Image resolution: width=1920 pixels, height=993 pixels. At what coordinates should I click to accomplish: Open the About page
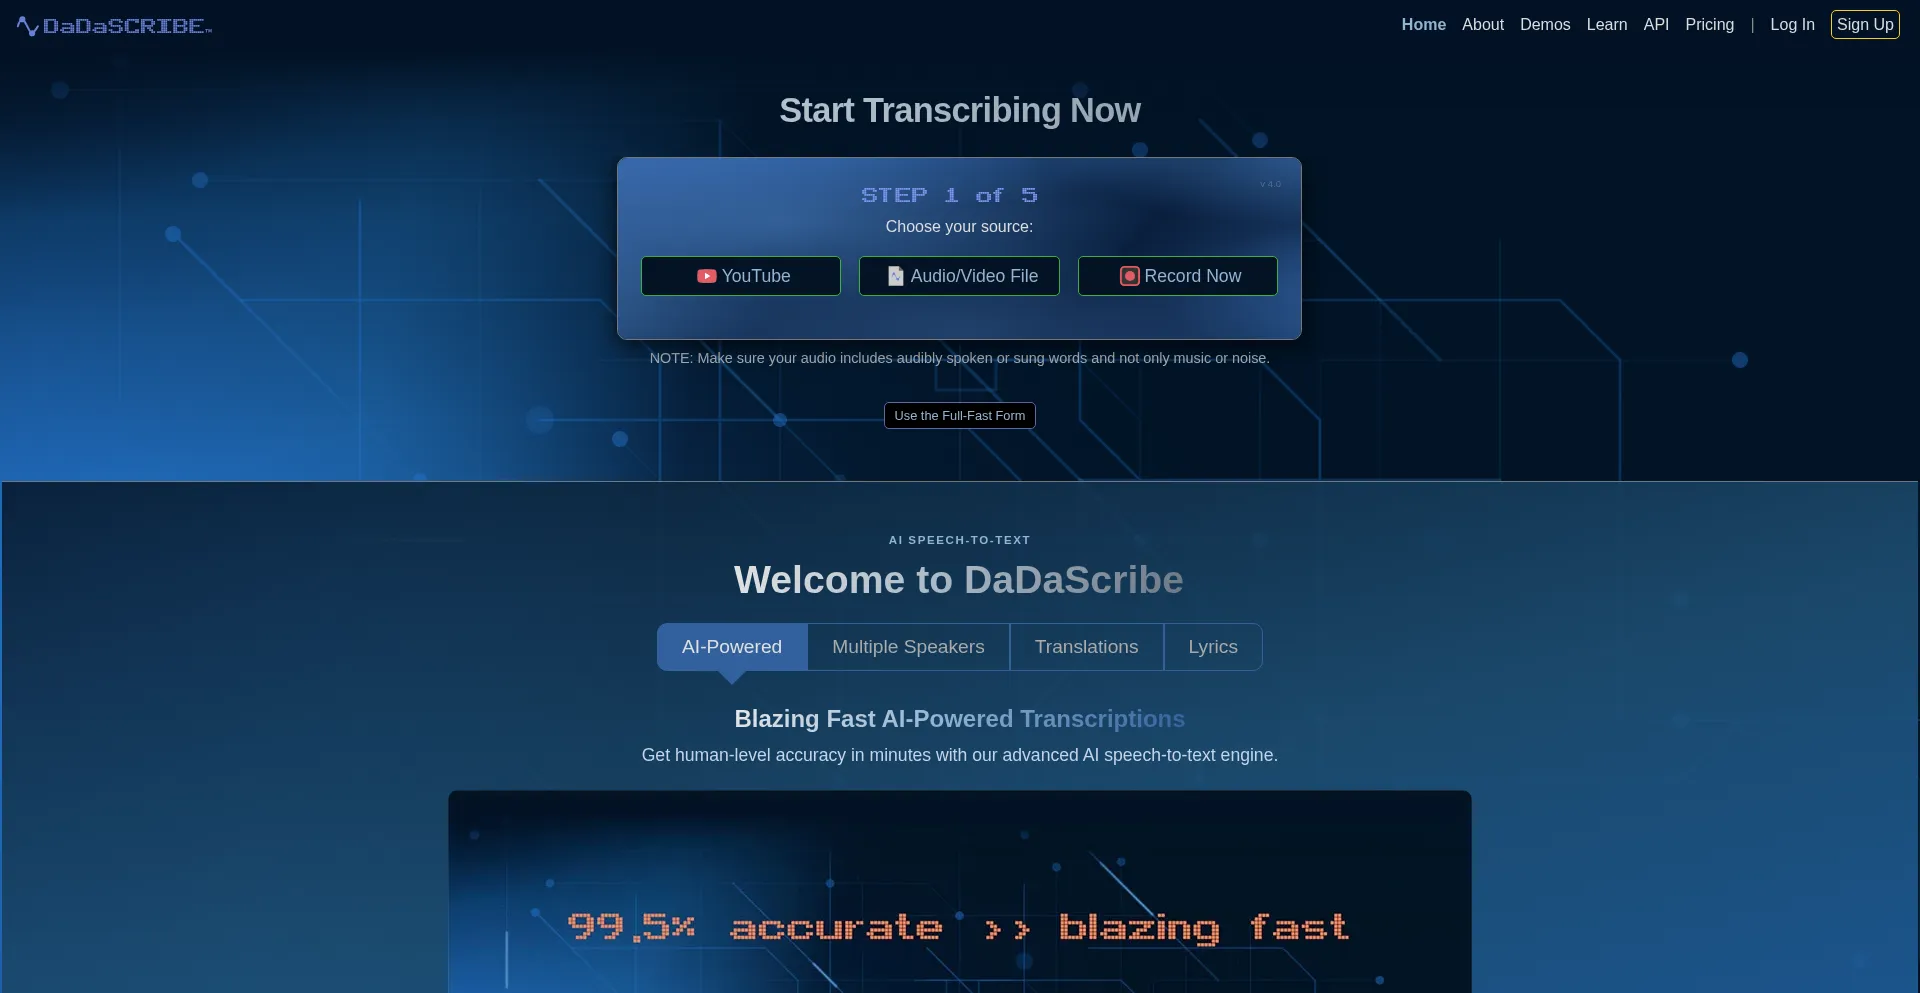(1482, 25)
